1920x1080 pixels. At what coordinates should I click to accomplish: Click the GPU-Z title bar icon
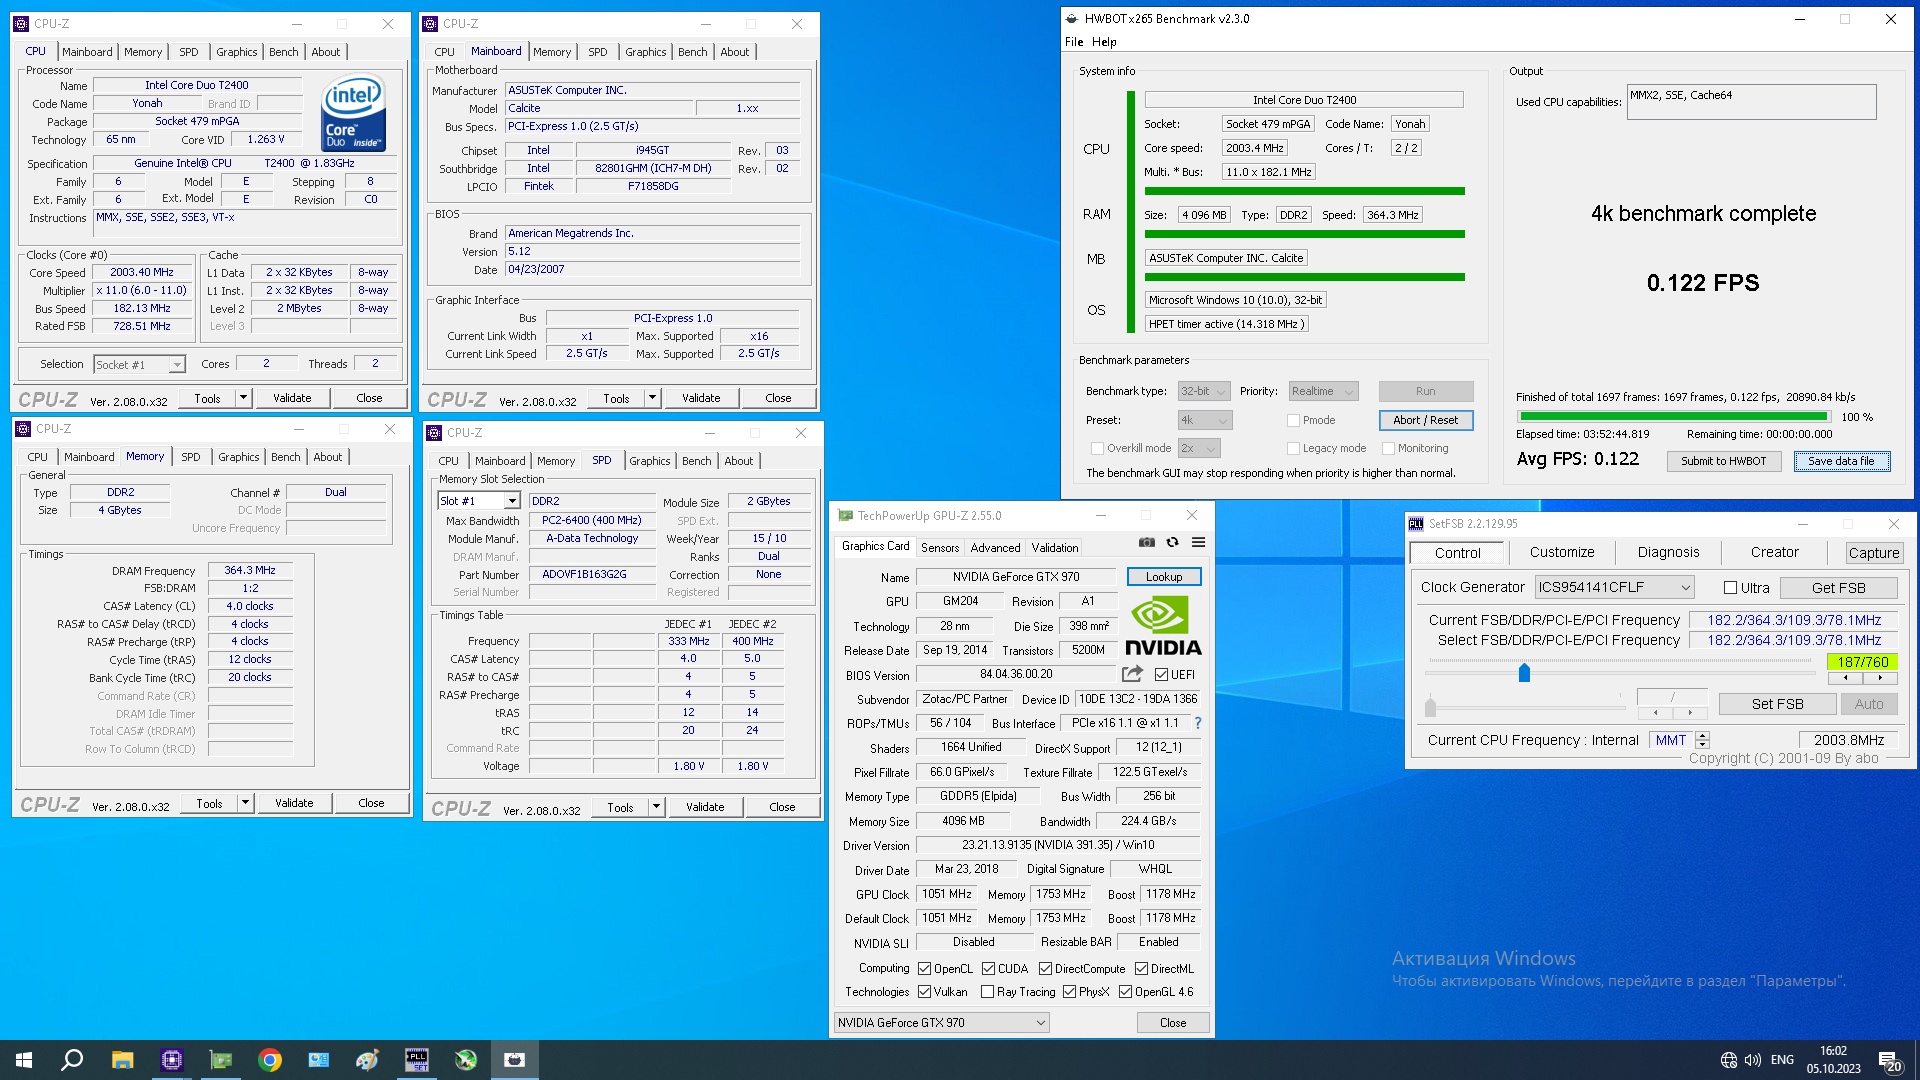tap(845, 515)
